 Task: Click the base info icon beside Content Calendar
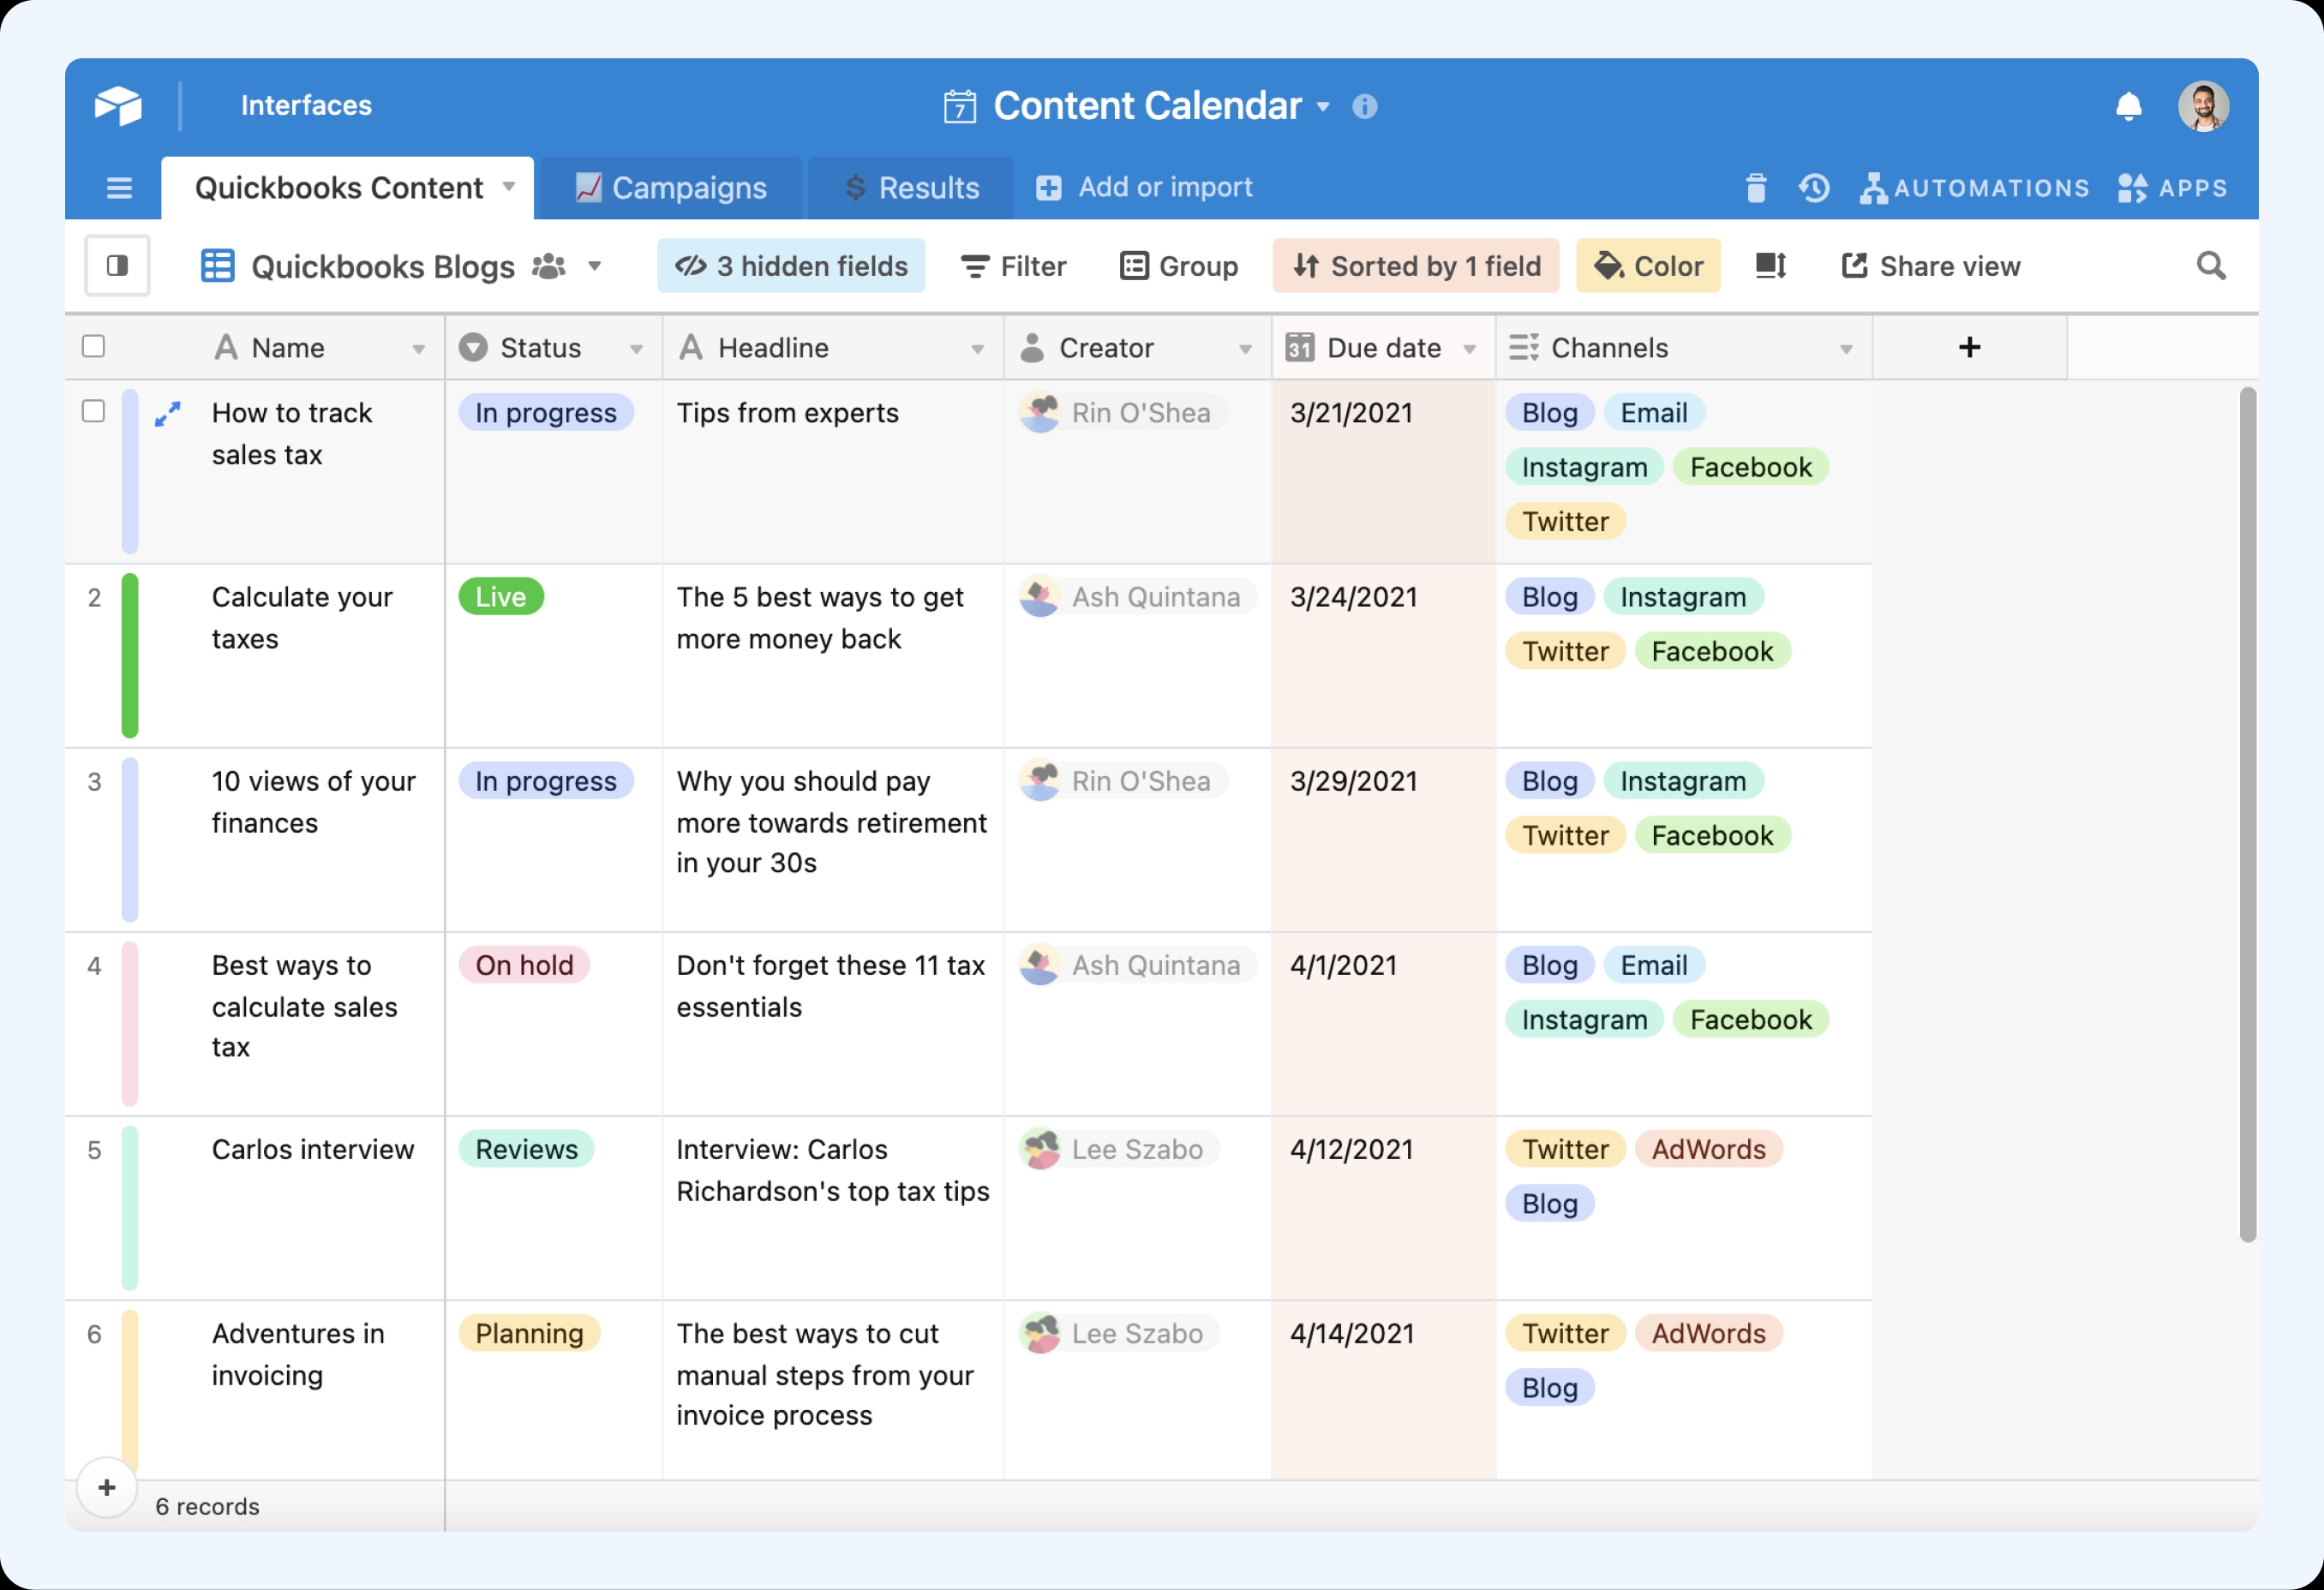[x=1364, y=106]
